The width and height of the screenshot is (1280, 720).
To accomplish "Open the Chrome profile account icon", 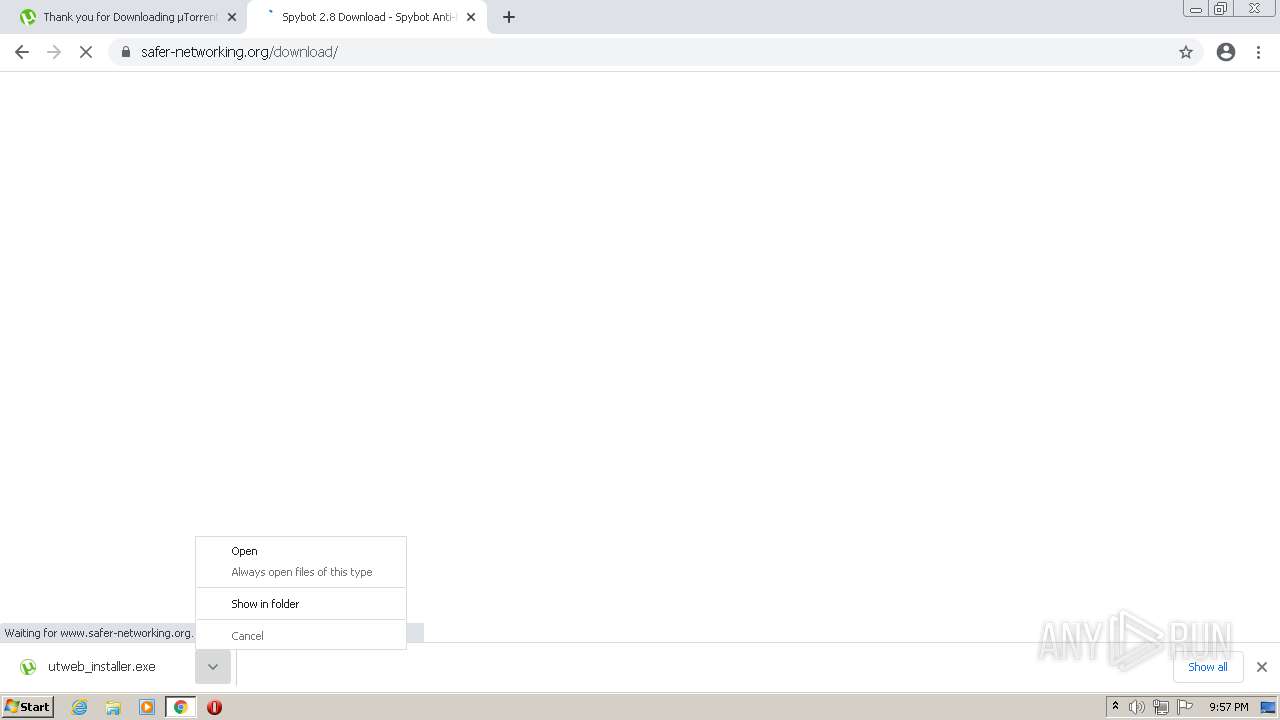I will click(x=1226, y=52).
